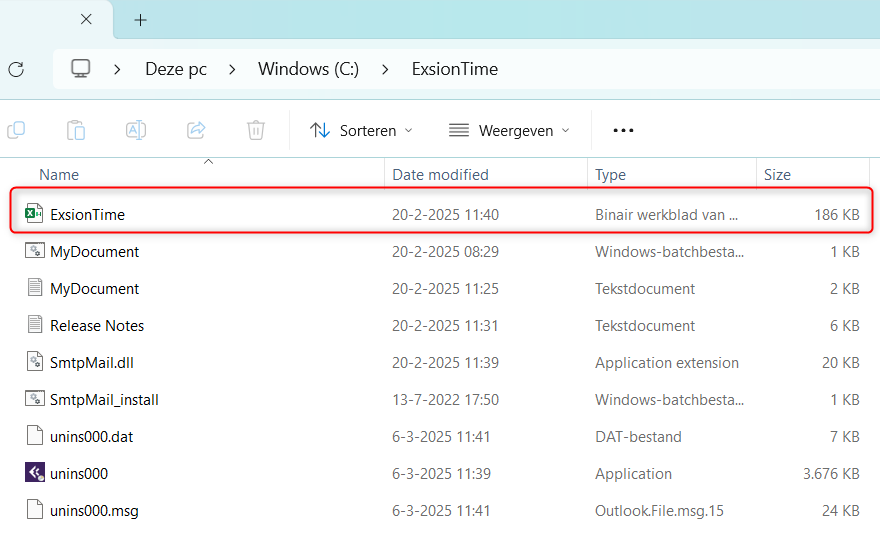Click the purple unins000 application icon
This screenshot has height=556, width=880.
click(x=34, y=473)
